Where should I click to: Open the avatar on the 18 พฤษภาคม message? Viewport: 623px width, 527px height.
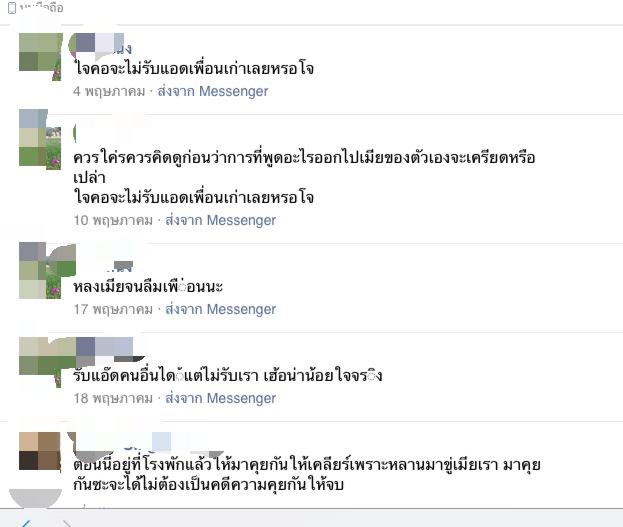click(x=40, y=362)
